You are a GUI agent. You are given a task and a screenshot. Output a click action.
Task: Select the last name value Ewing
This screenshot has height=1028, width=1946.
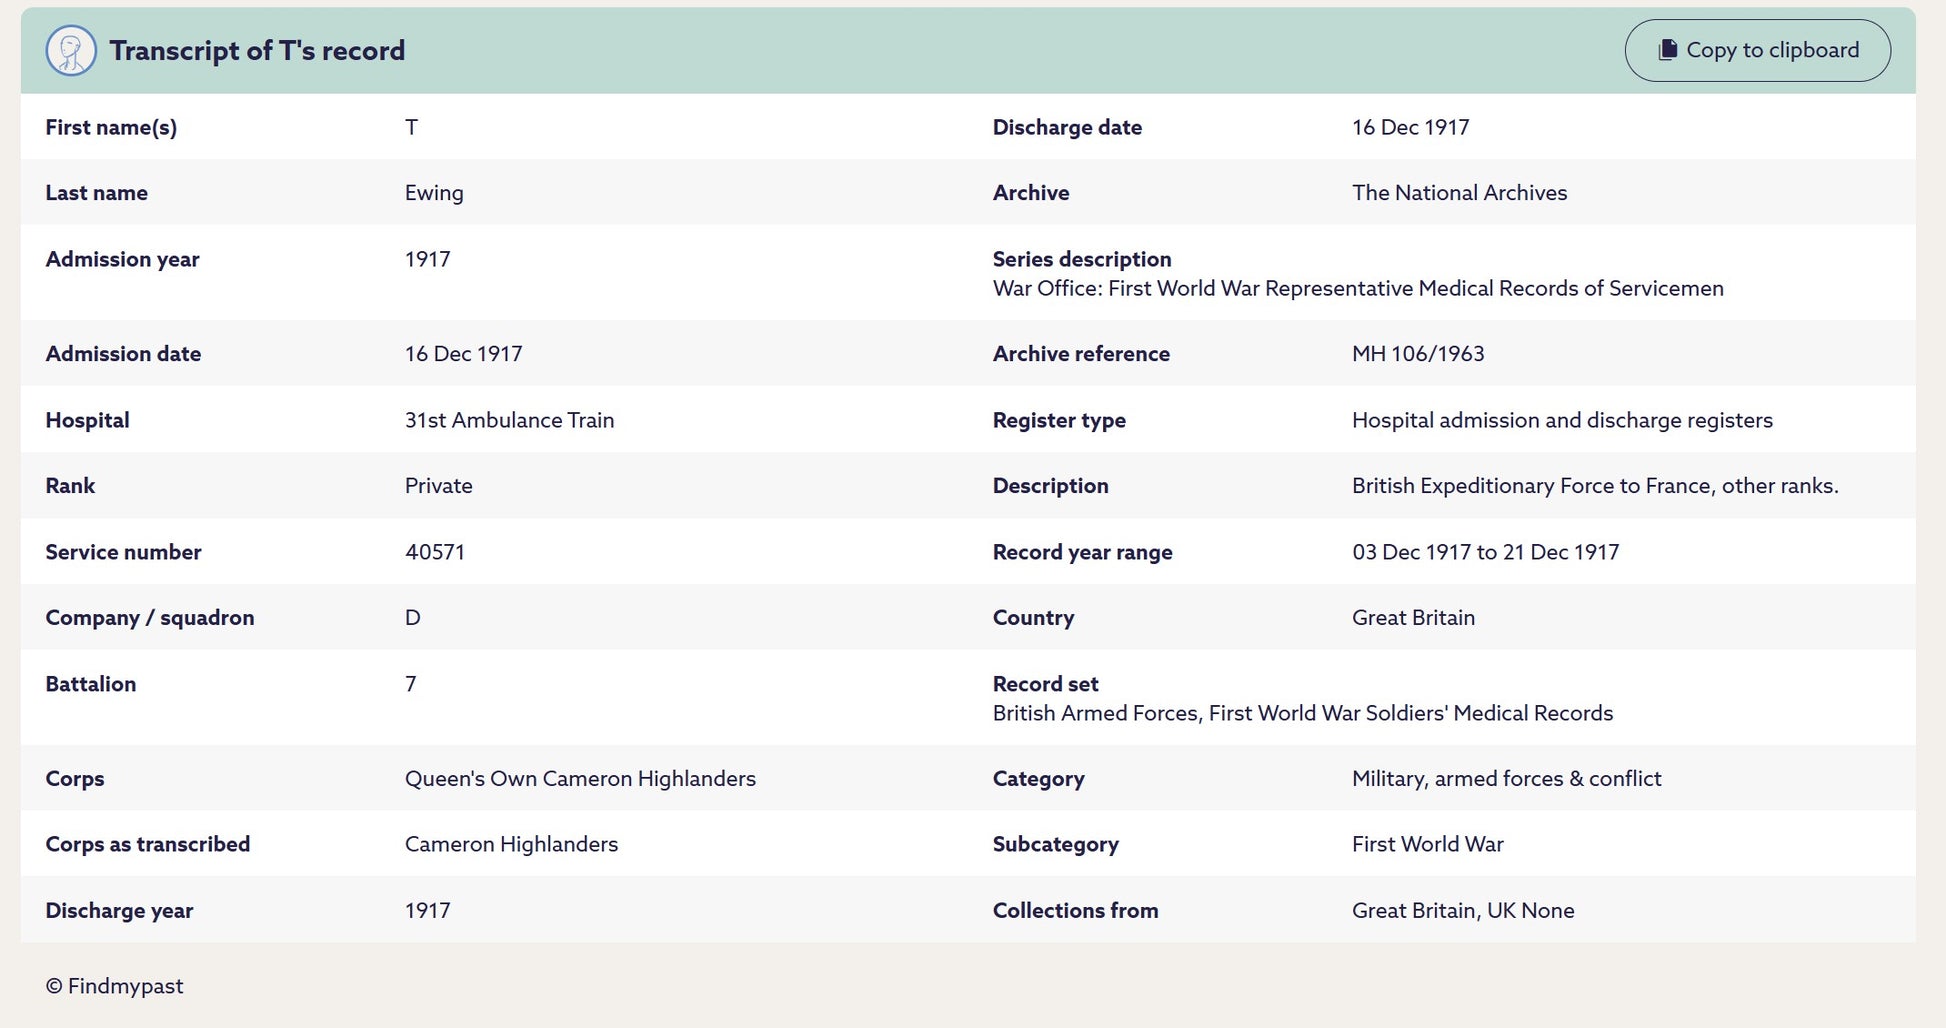pyautogui.click(x=434, y=193)
